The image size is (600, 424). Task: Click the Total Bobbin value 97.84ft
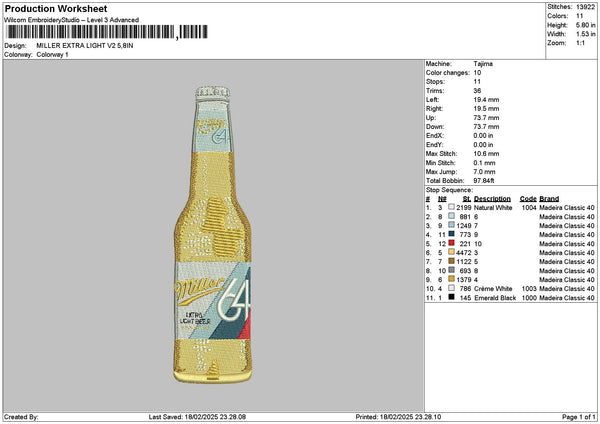(484, 181)
